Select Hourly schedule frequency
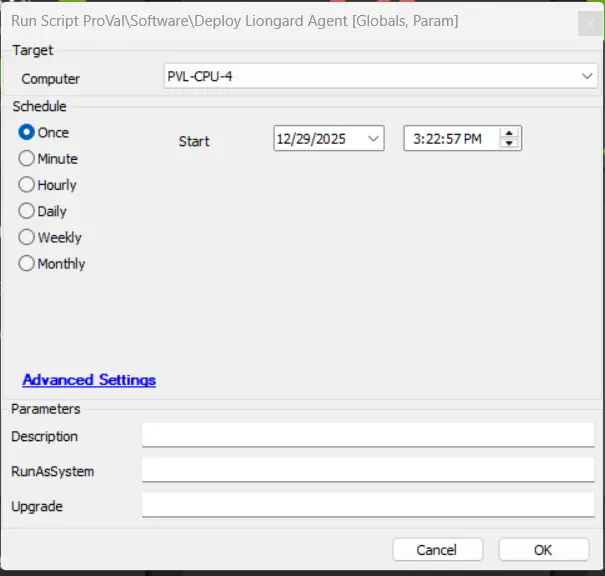605x576 pixels. [27, 185]
